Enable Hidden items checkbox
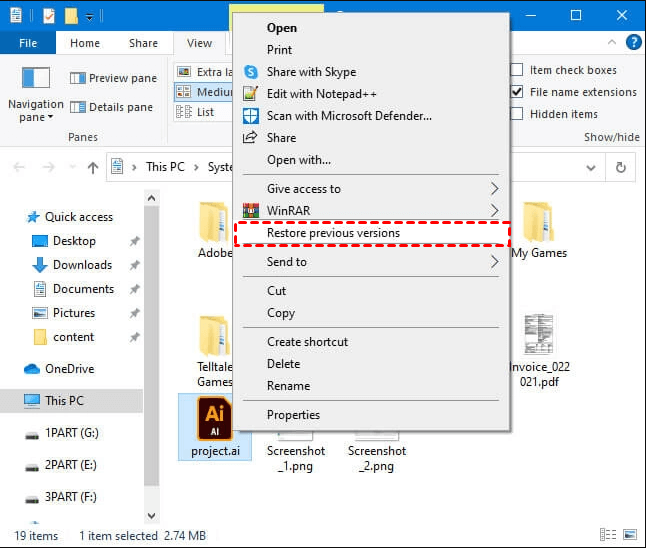Image resolution: width=646 pixels, height=548 pixels. point(517,113)
